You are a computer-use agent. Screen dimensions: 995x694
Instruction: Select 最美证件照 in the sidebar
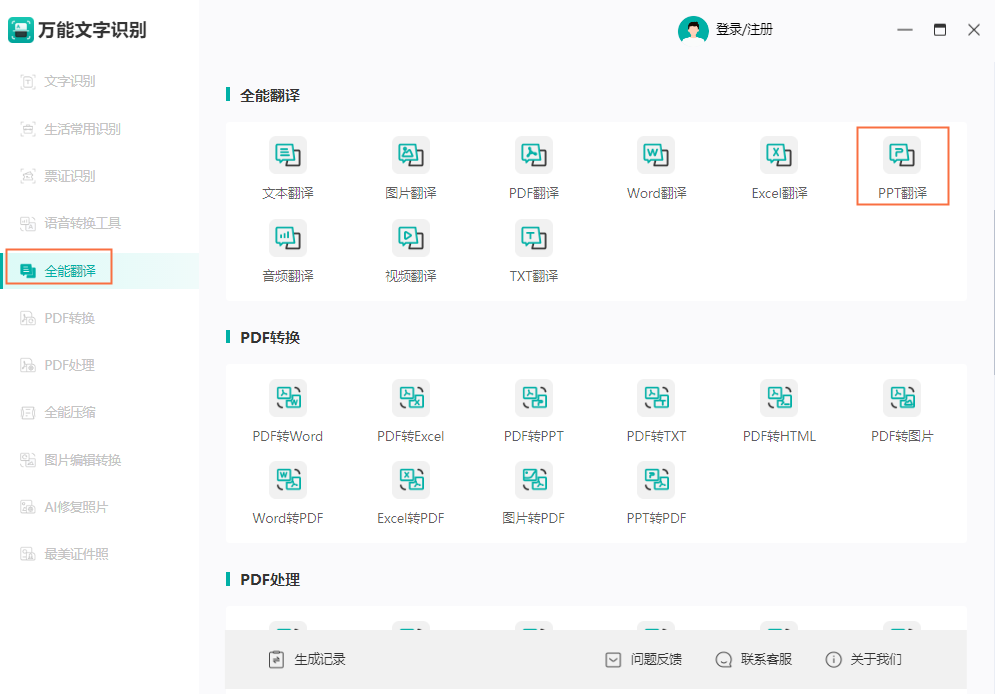99,554
